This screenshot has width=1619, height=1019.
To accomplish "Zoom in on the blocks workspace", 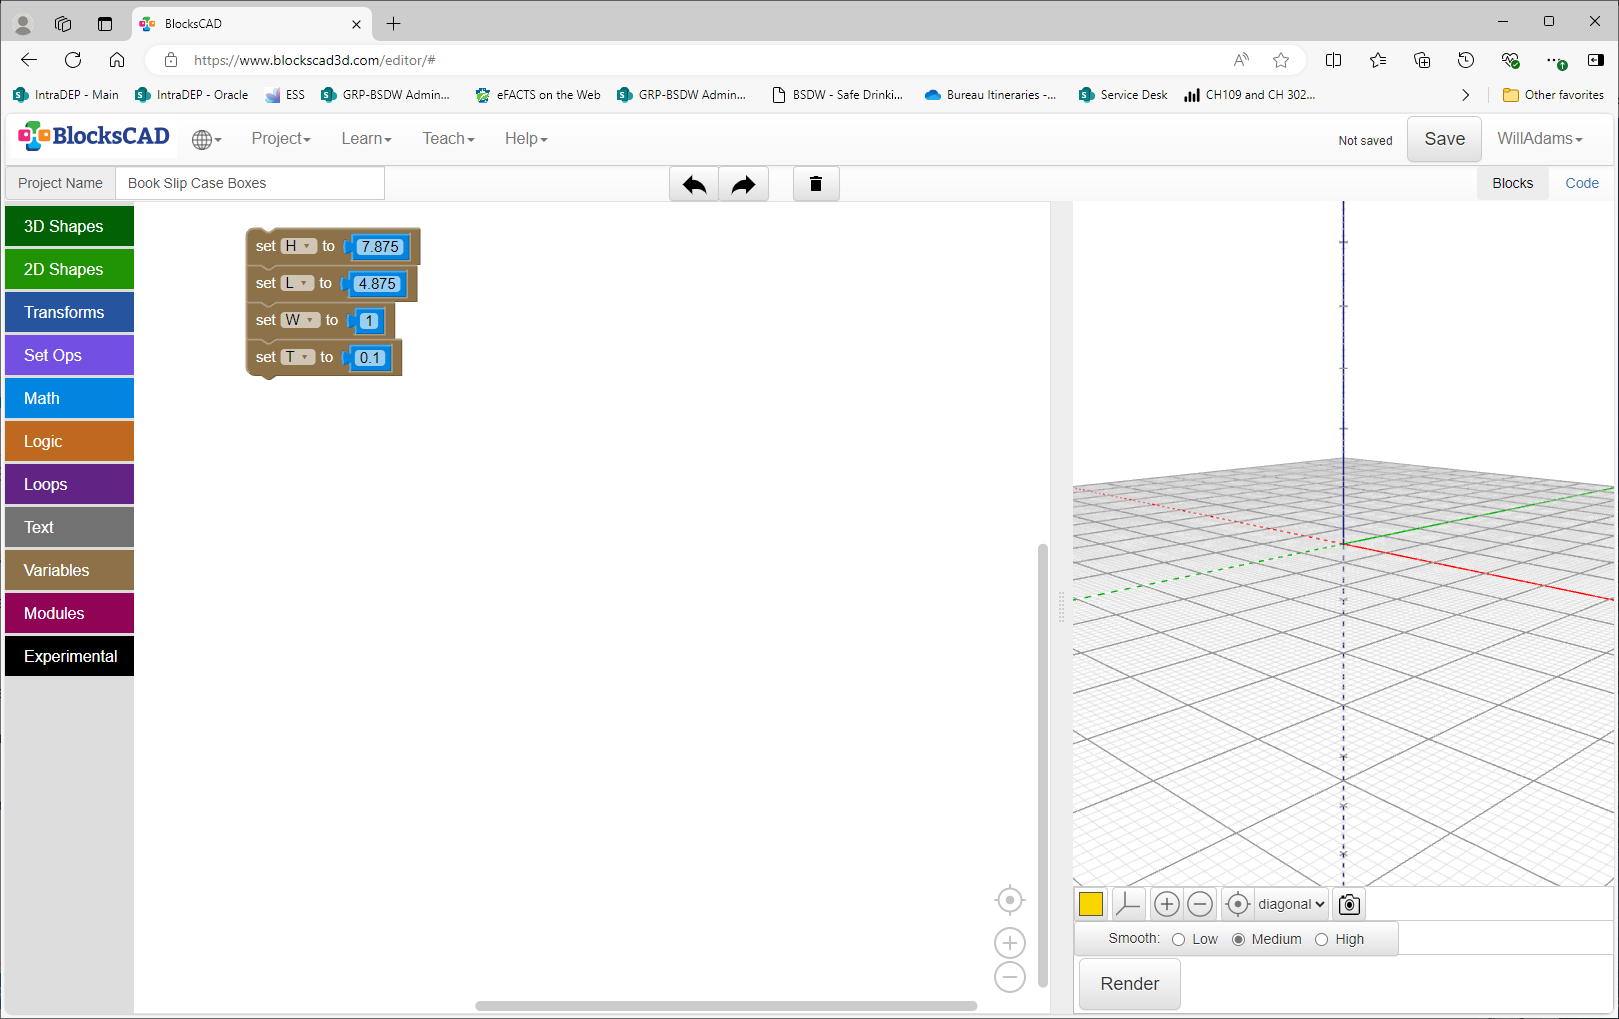I will [x=1010, y=943].
